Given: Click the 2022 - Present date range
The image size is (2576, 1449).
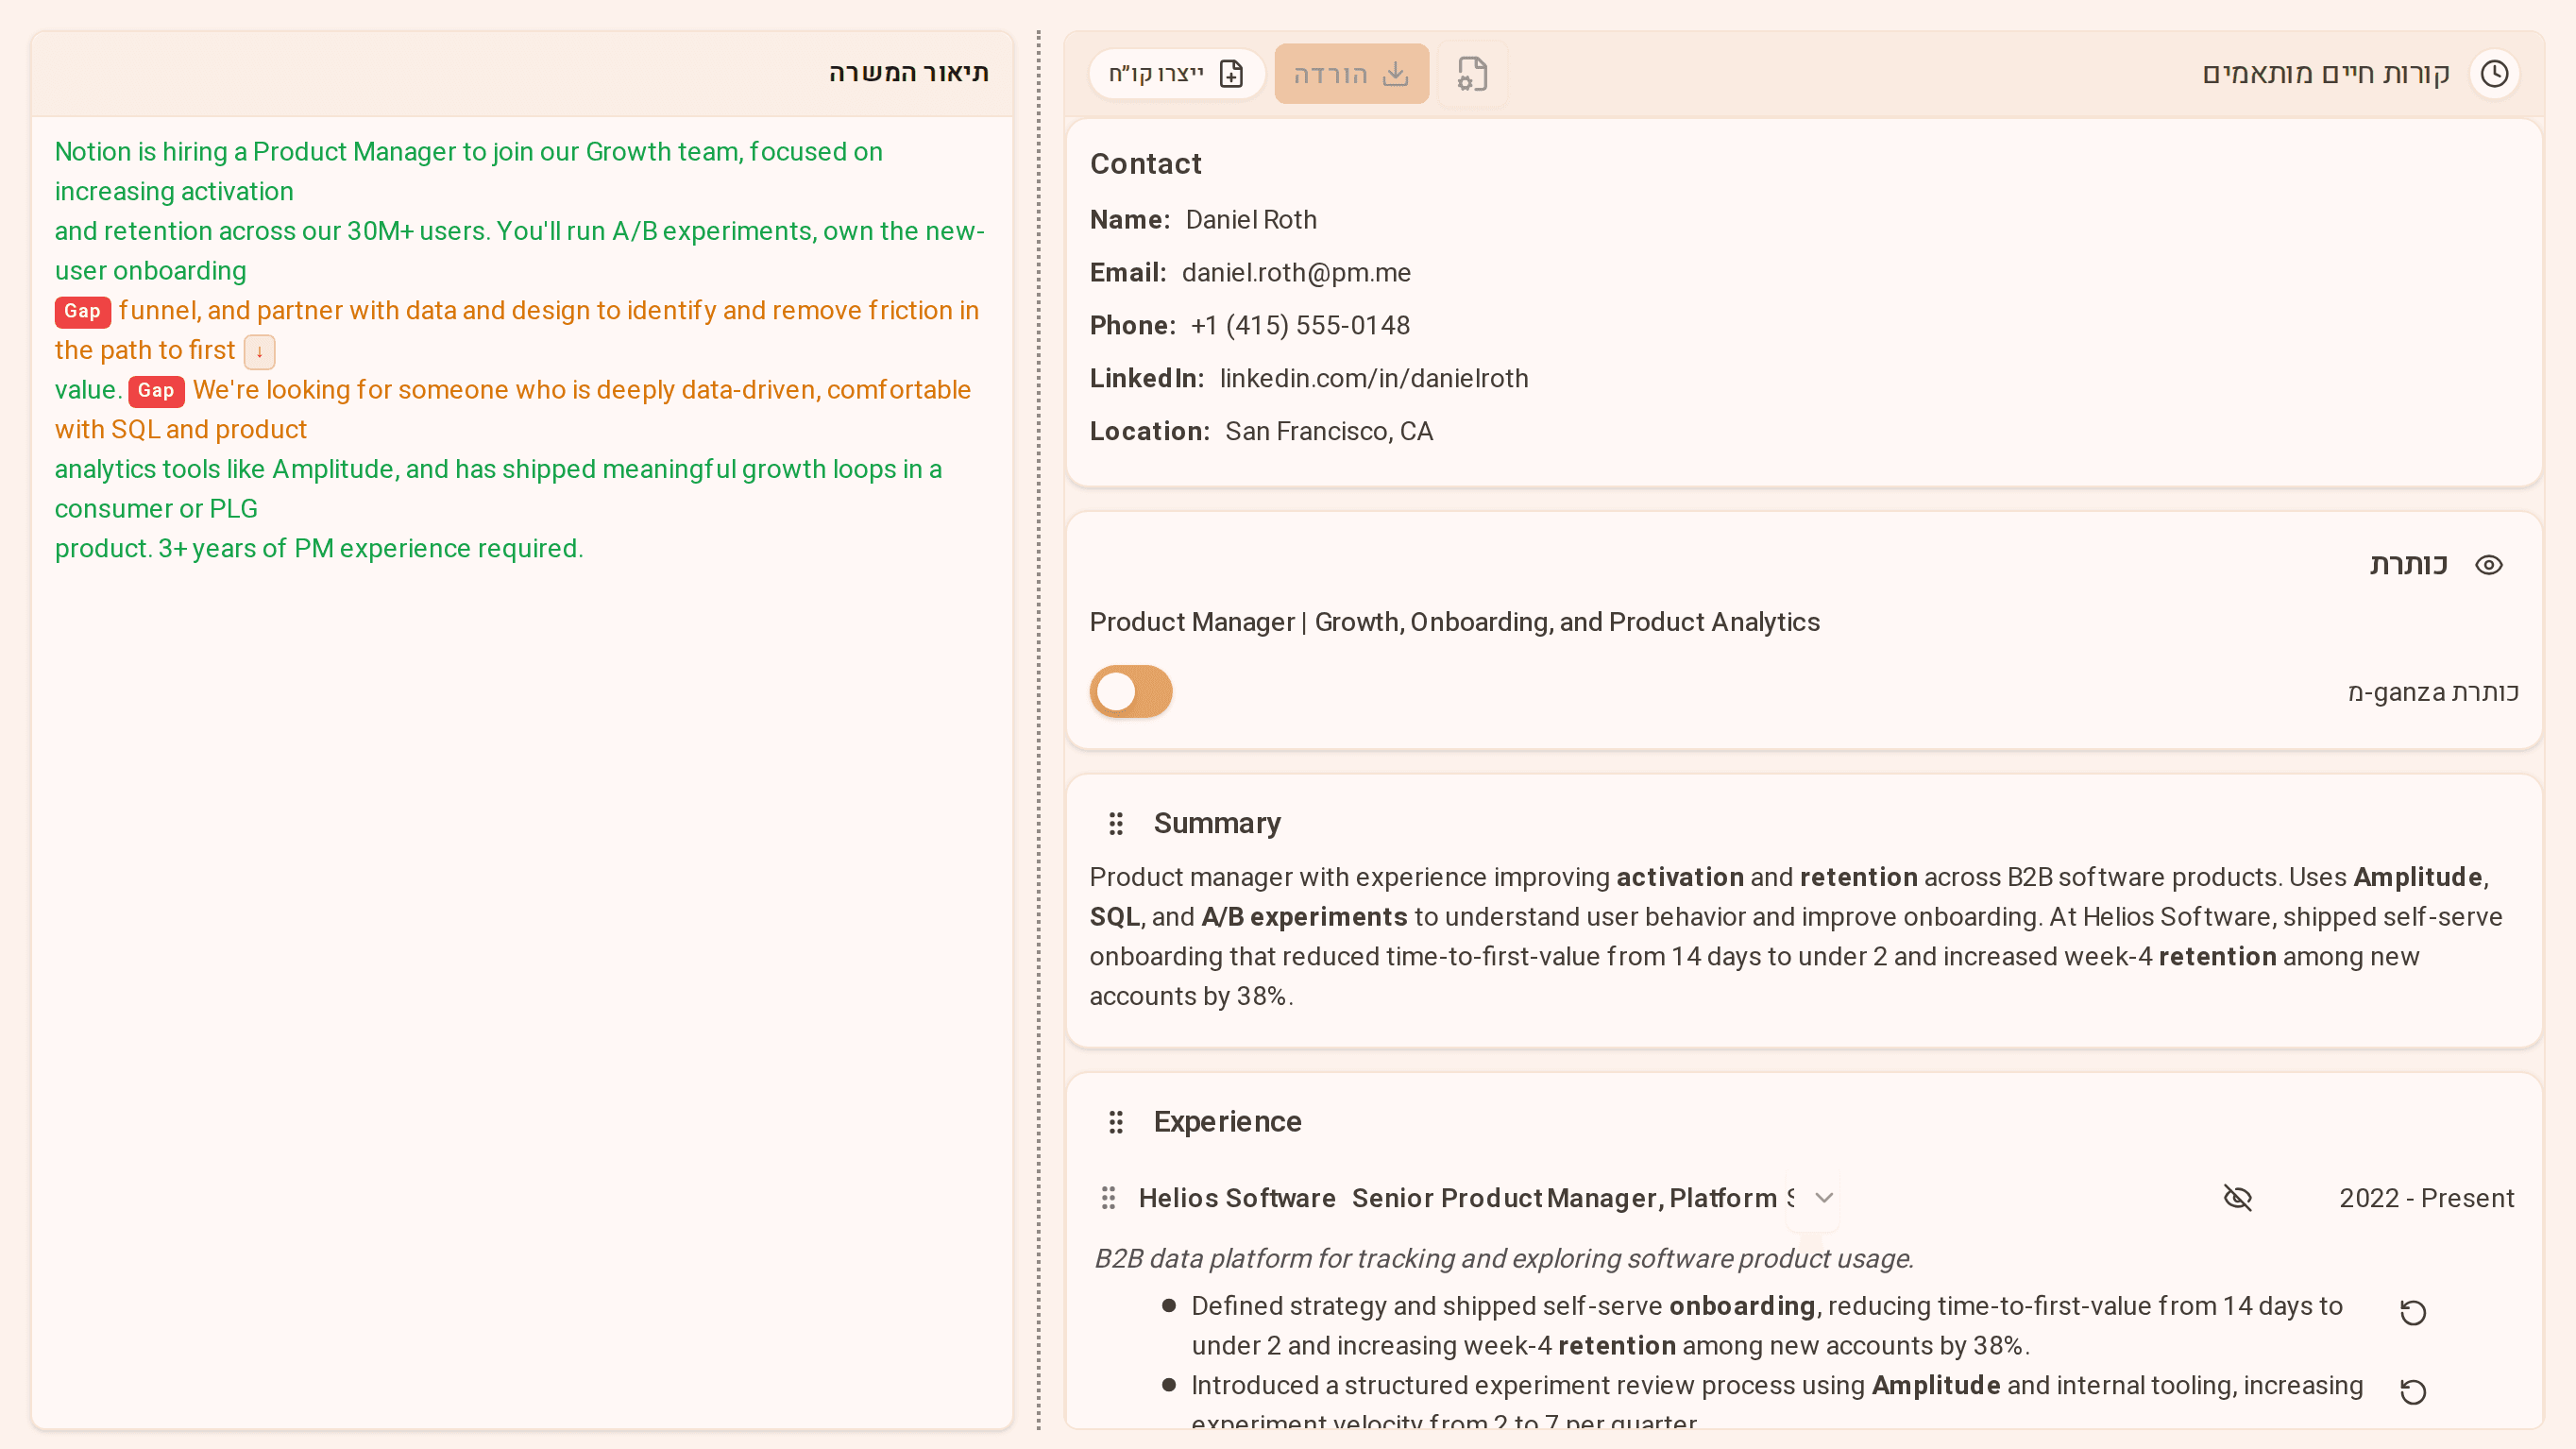Looking at the screenshot, I should (x=2426, y=1198).
